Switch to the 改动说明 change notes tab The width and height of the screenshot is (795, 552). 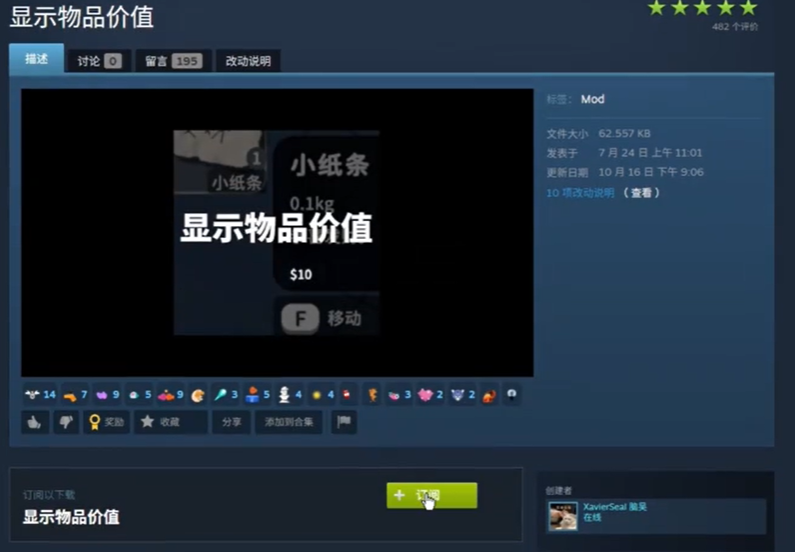click(248, 61)
